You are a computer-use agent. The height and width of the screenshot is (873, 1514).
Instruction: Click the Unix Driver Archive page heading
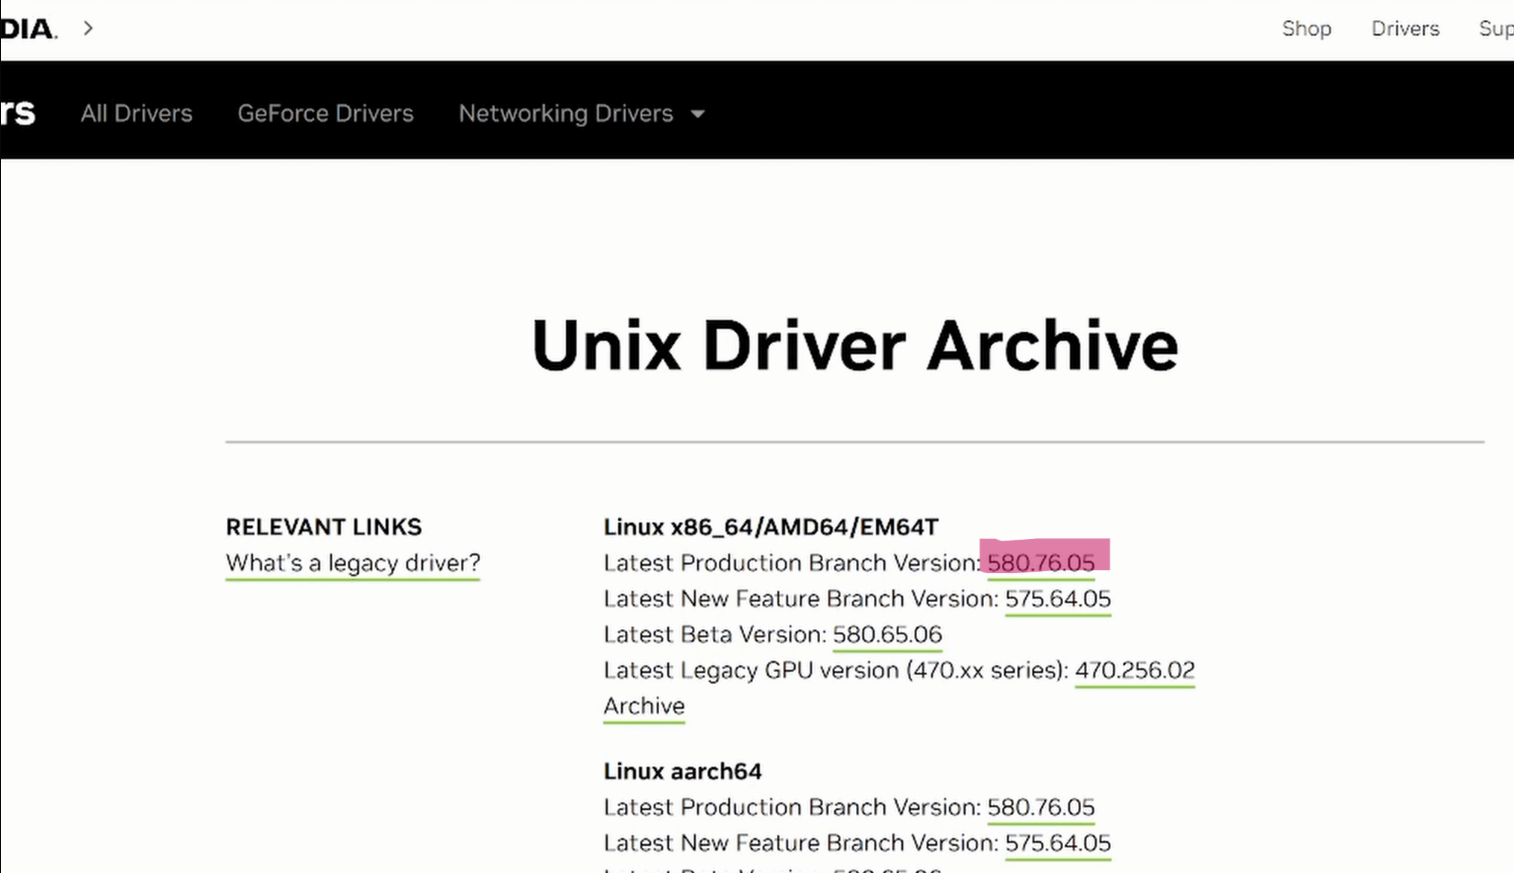854,346
